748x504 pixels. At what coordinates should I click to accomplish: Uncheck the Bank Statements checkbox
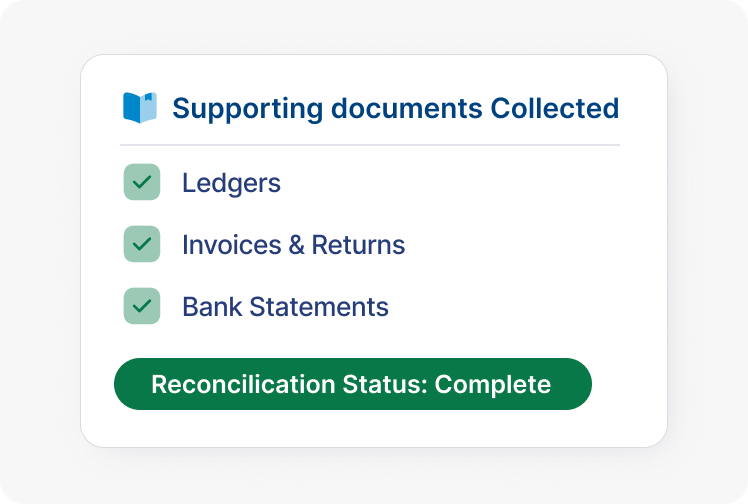[x=142, y=306]
